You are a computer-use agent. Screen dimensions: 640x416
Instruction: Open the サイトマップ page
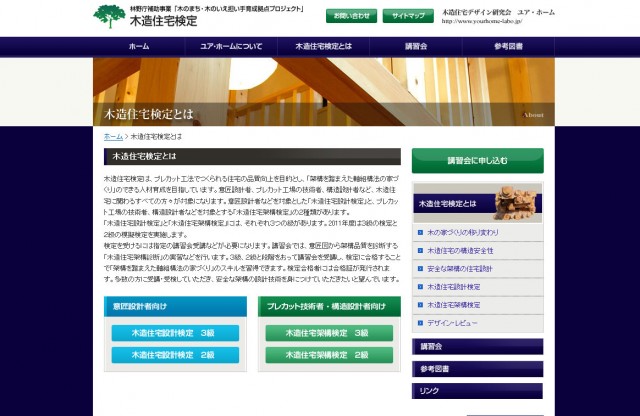408,16
